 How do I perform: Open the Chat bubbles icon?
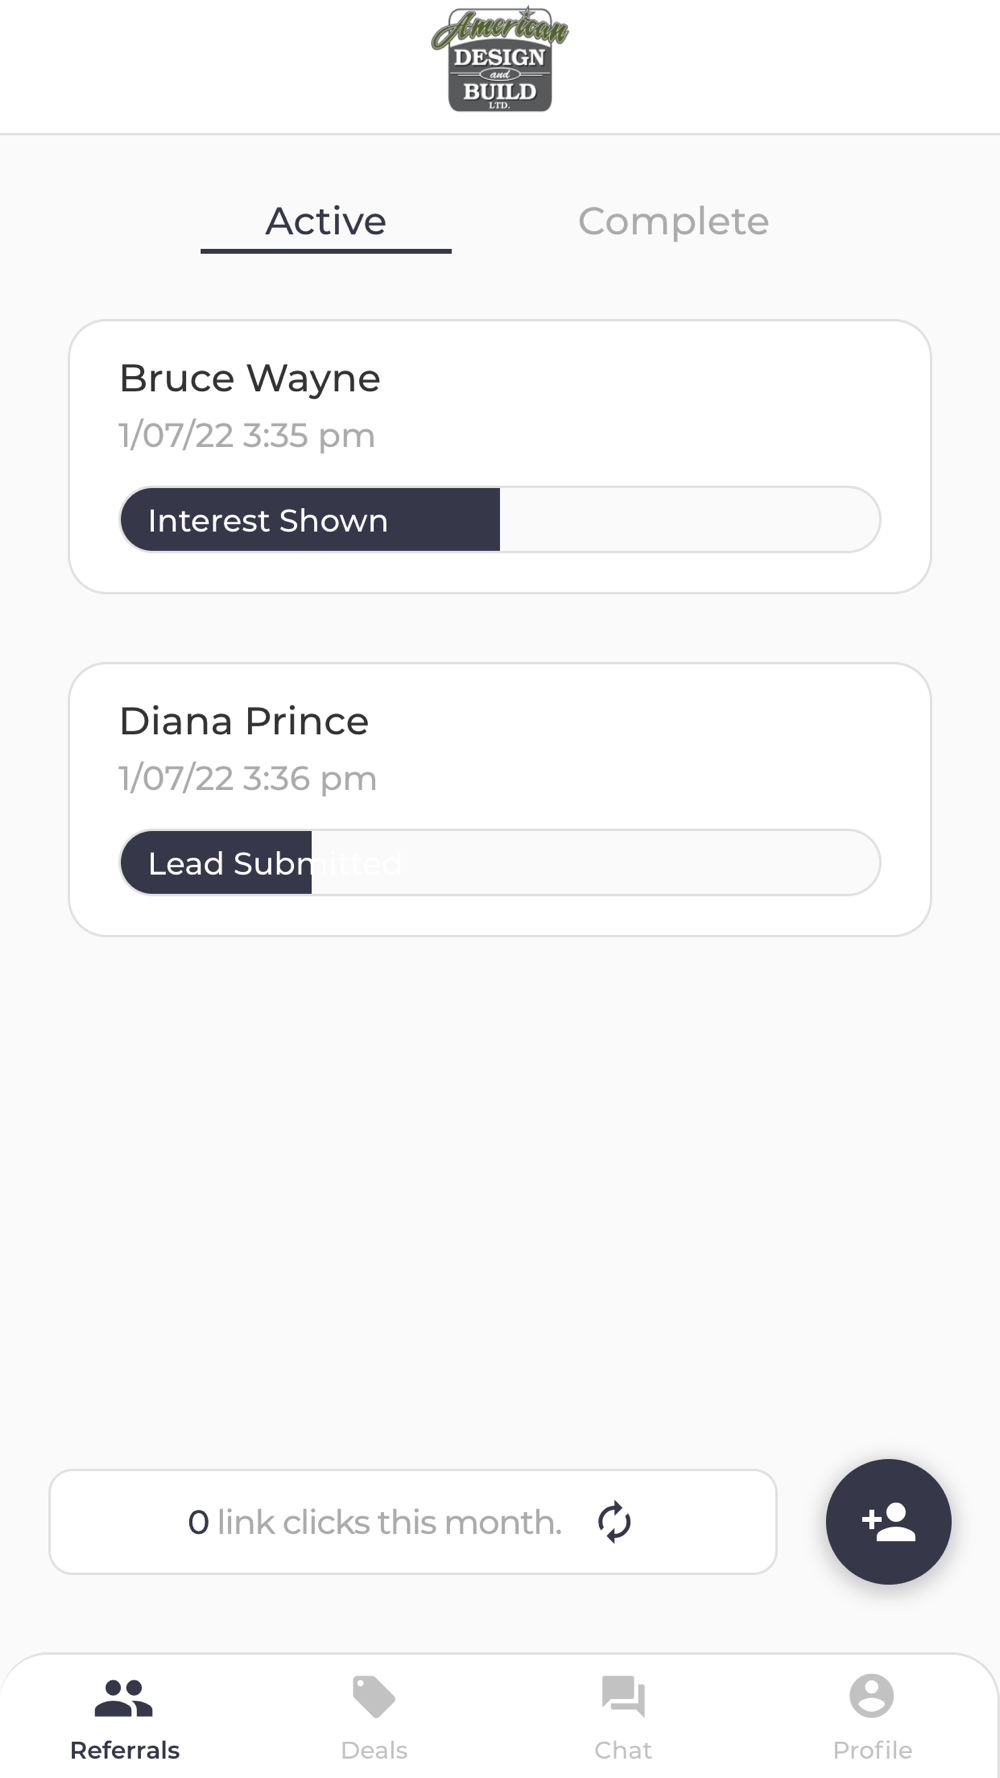click(623, 1697)
